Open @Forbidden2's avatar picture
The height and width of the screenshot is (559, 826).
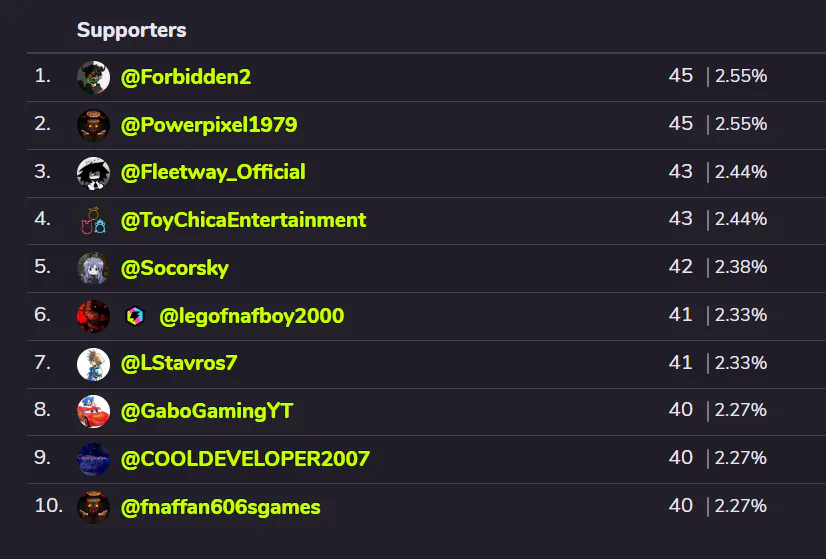click(93, 77)
